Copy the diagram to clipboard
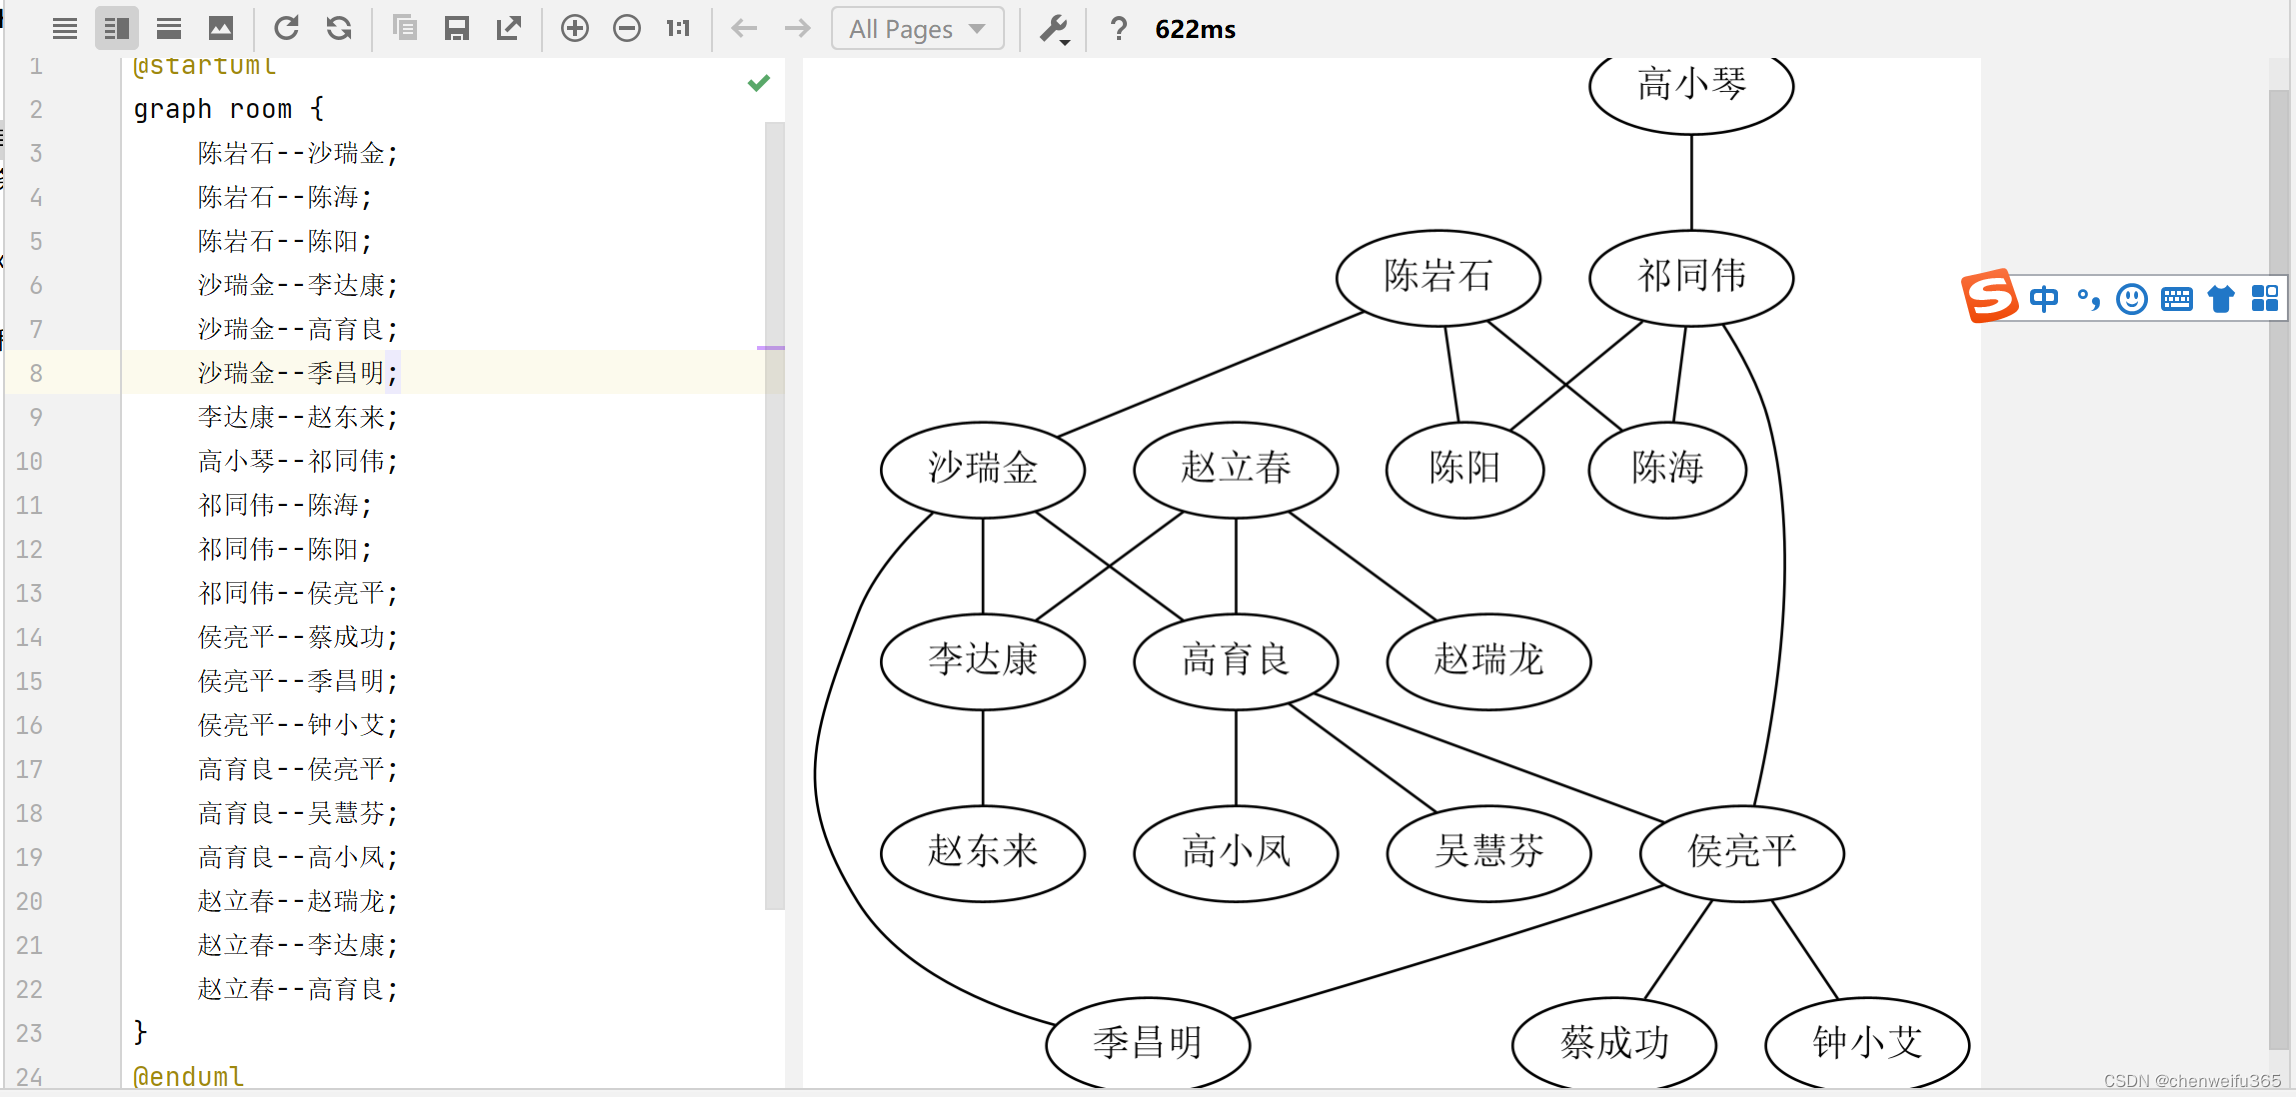The height and width of the screenshot is (1097, 2296). 405,28
